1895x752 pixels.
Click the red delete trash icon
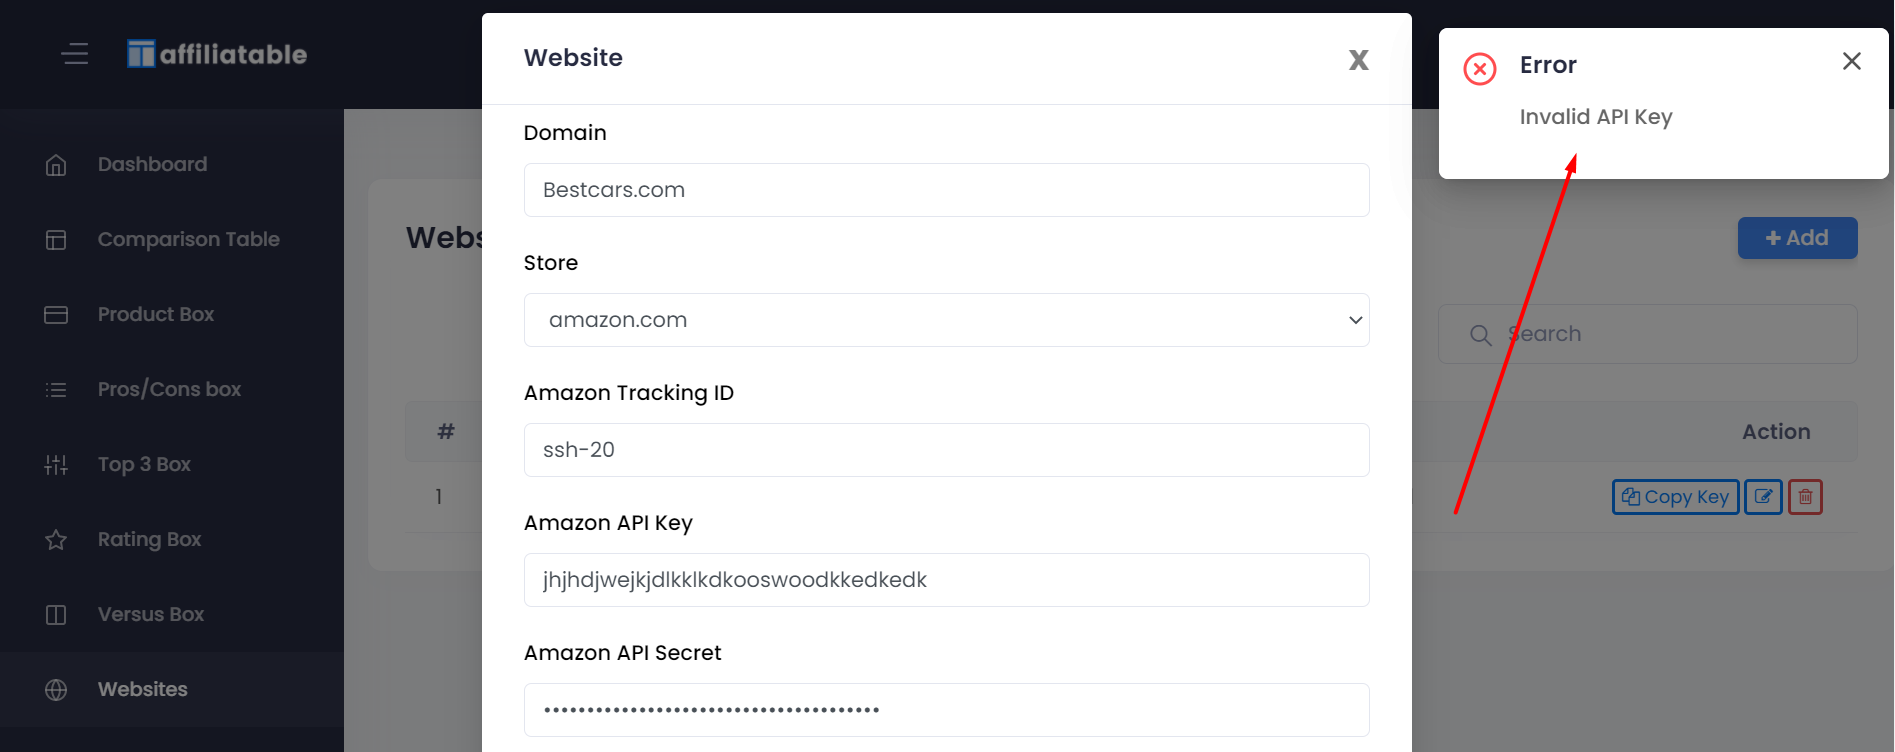[x=1805, y=497]
